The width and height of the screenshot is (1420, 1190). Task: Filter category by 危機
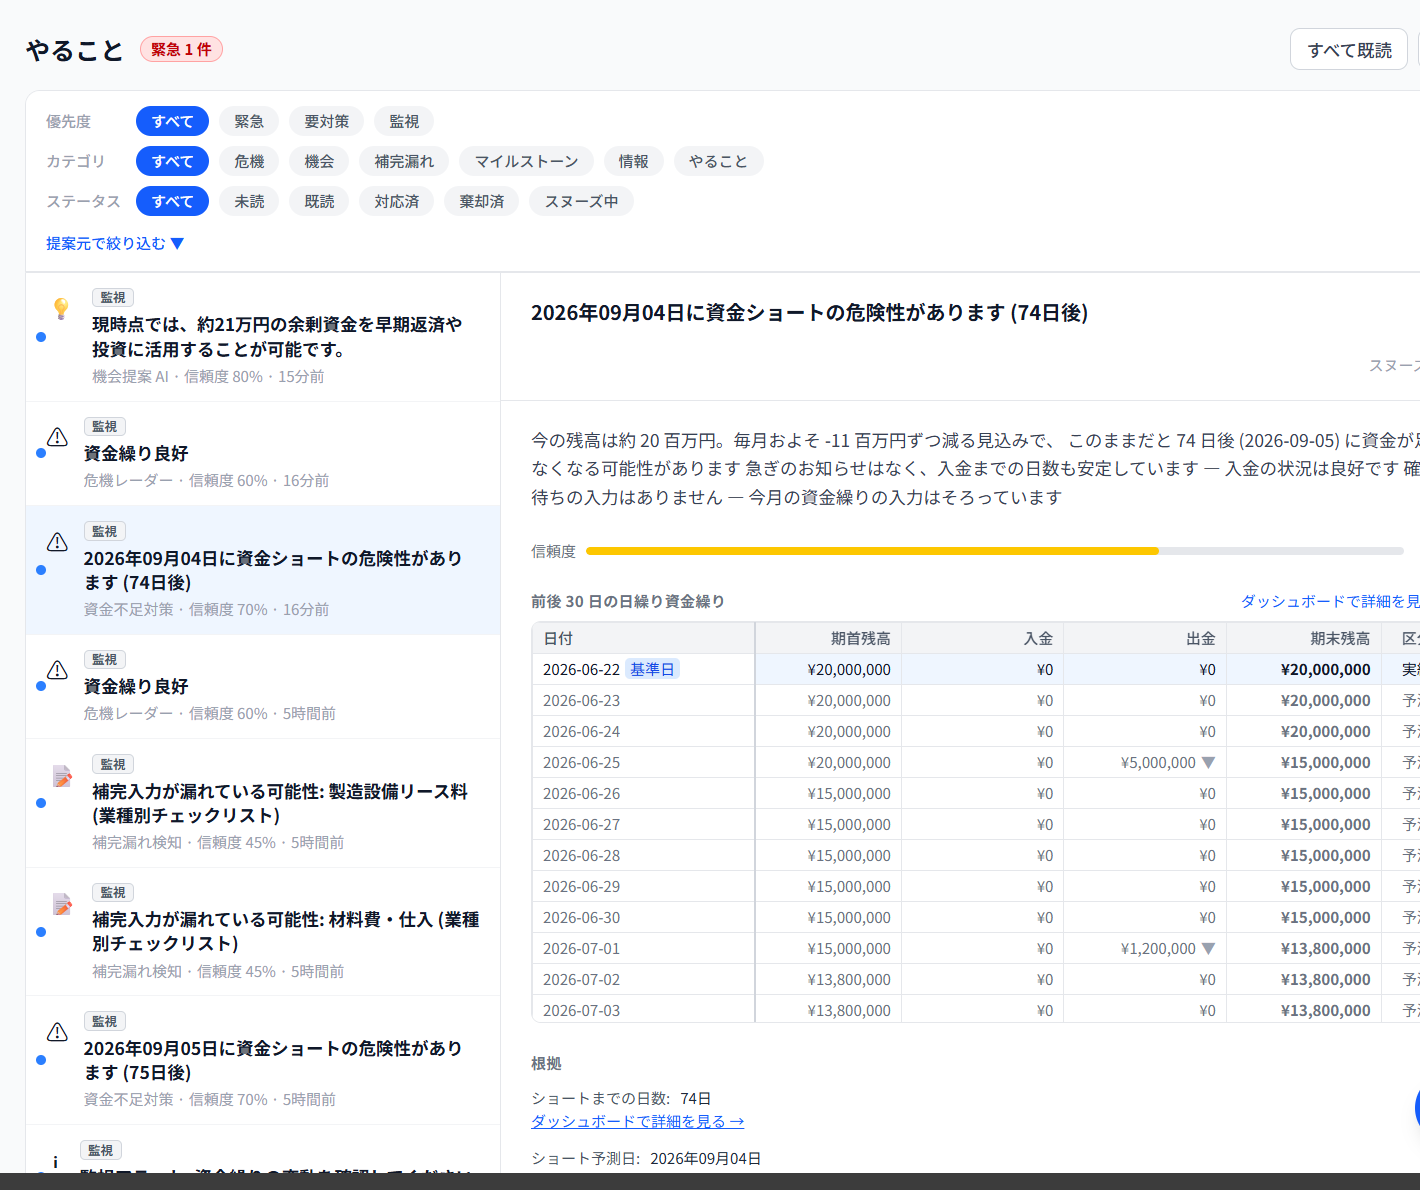(x=249, y=161)
